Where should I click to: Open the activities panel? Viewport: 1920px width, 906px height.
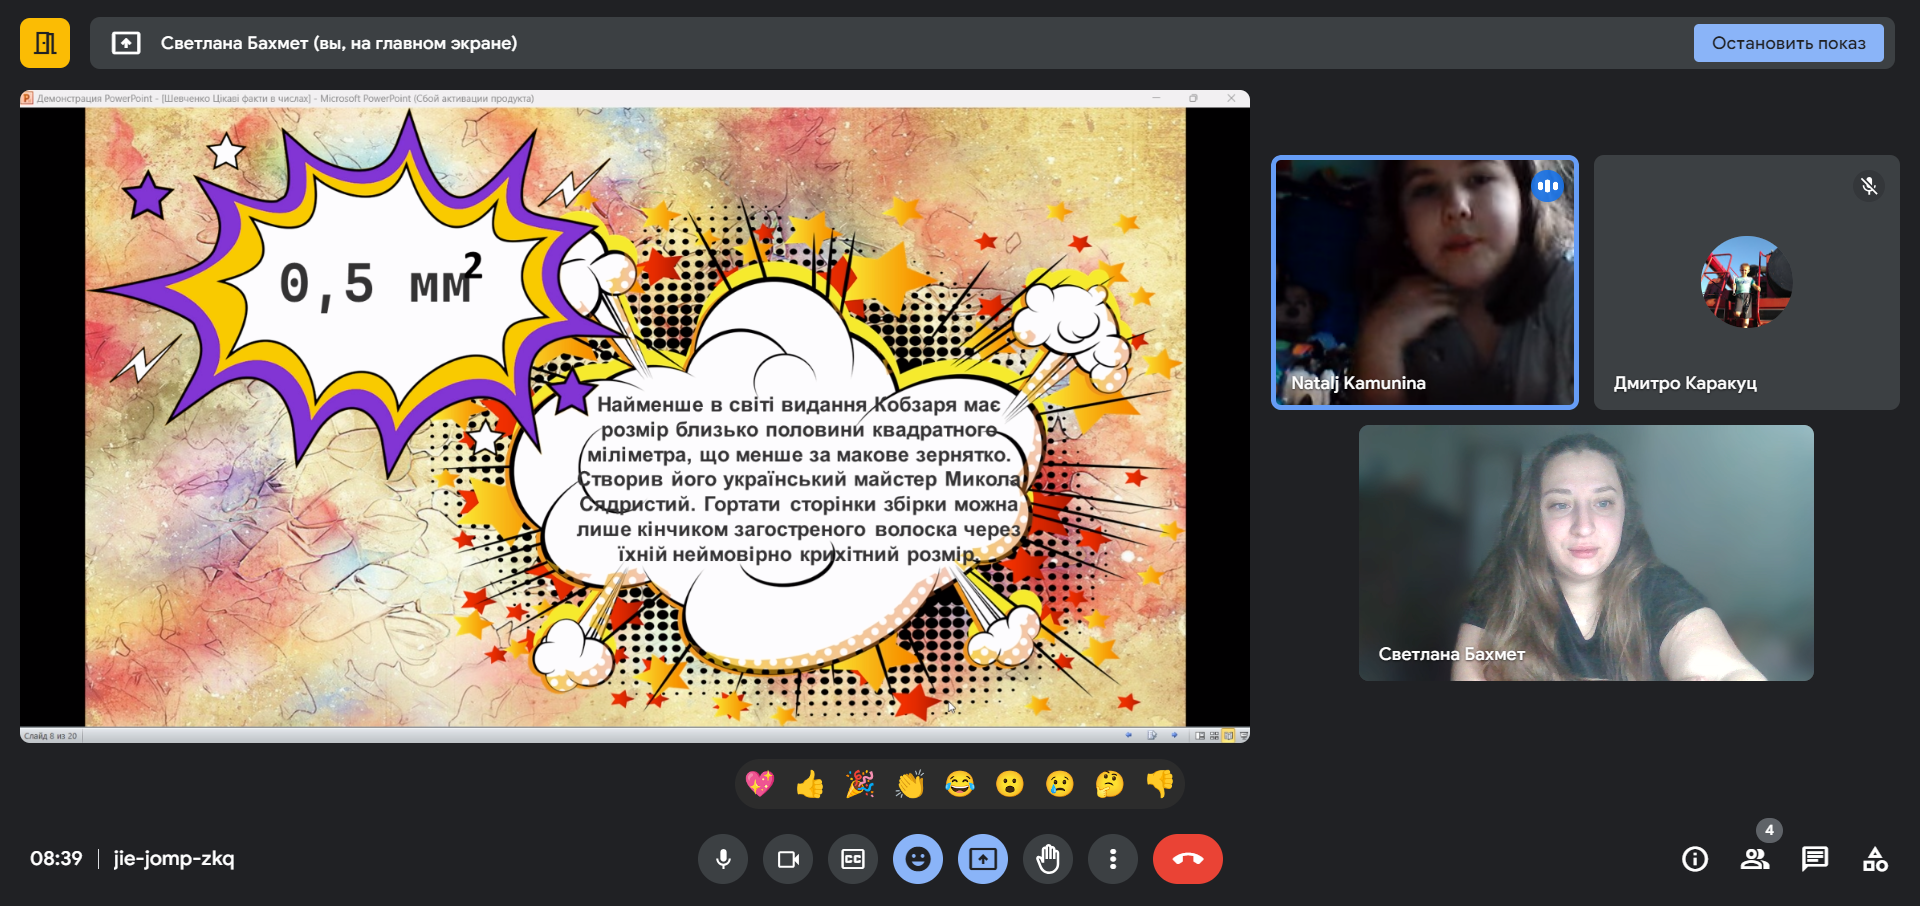[1875, 859]
